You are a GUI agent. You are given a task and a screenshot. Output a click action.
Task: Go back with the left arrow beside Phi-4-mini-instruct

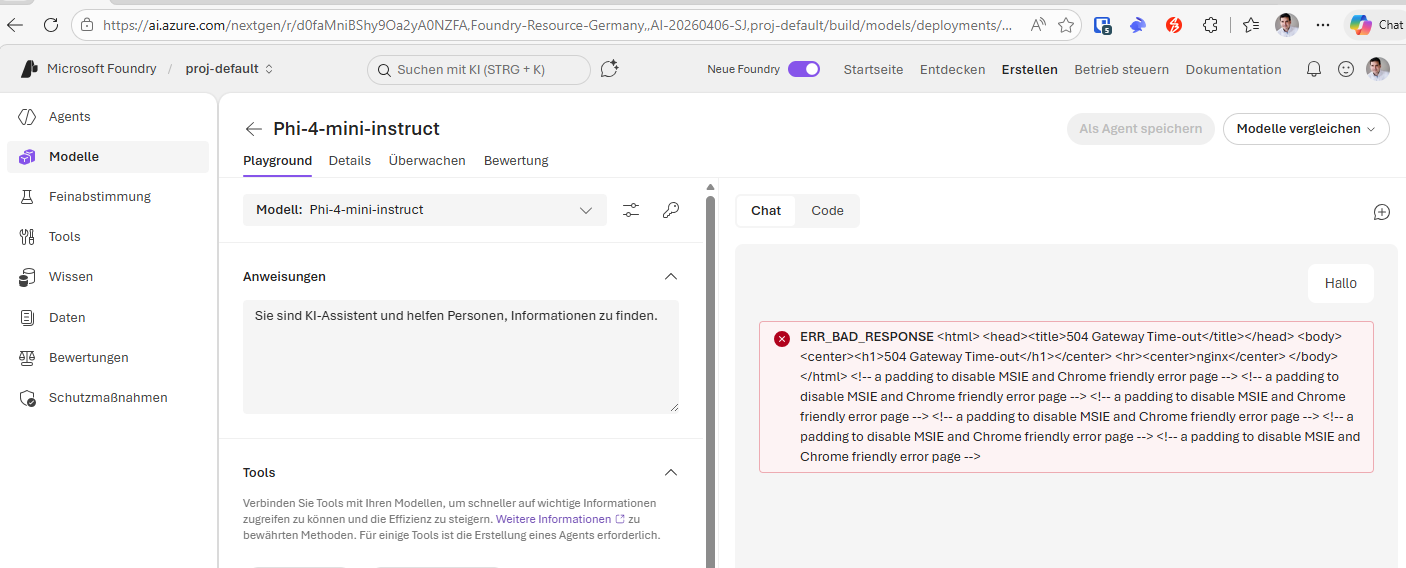[x=253, y=129]
